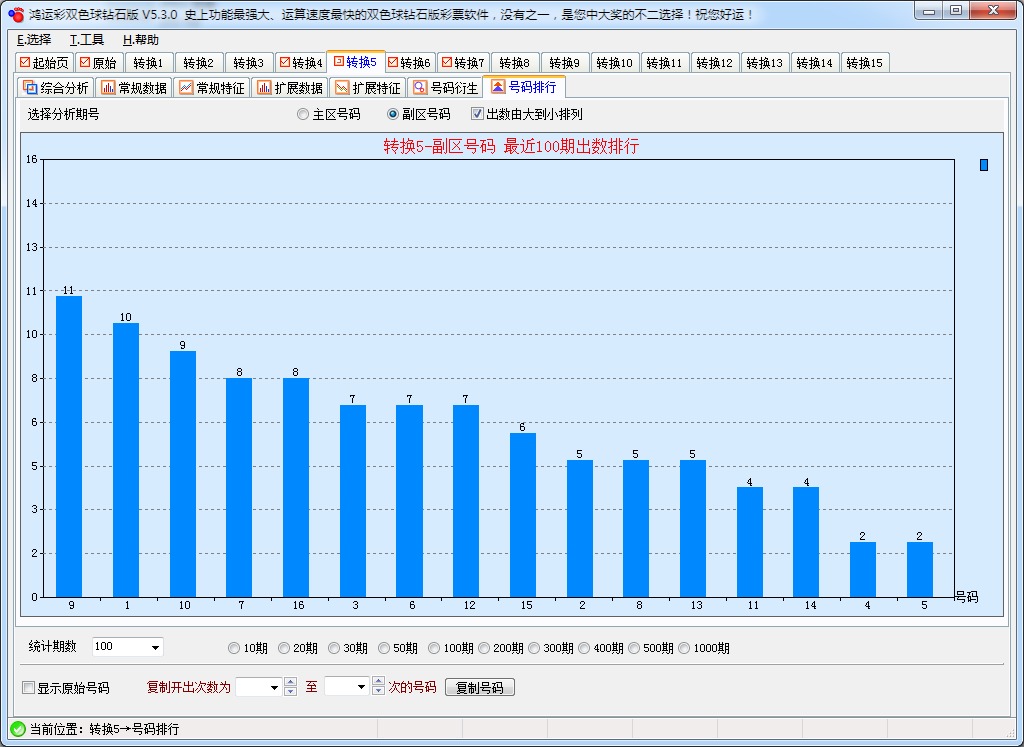Screen dimensions: 1024x747
Task: Switch to the 转换8 tab
Action: click(x=514, y=62)
